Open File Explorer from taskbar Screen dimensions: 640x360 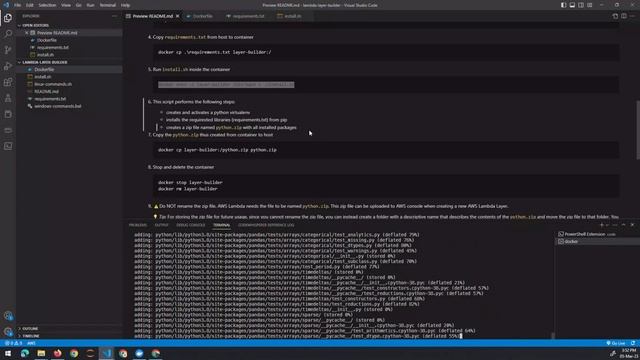41,353
